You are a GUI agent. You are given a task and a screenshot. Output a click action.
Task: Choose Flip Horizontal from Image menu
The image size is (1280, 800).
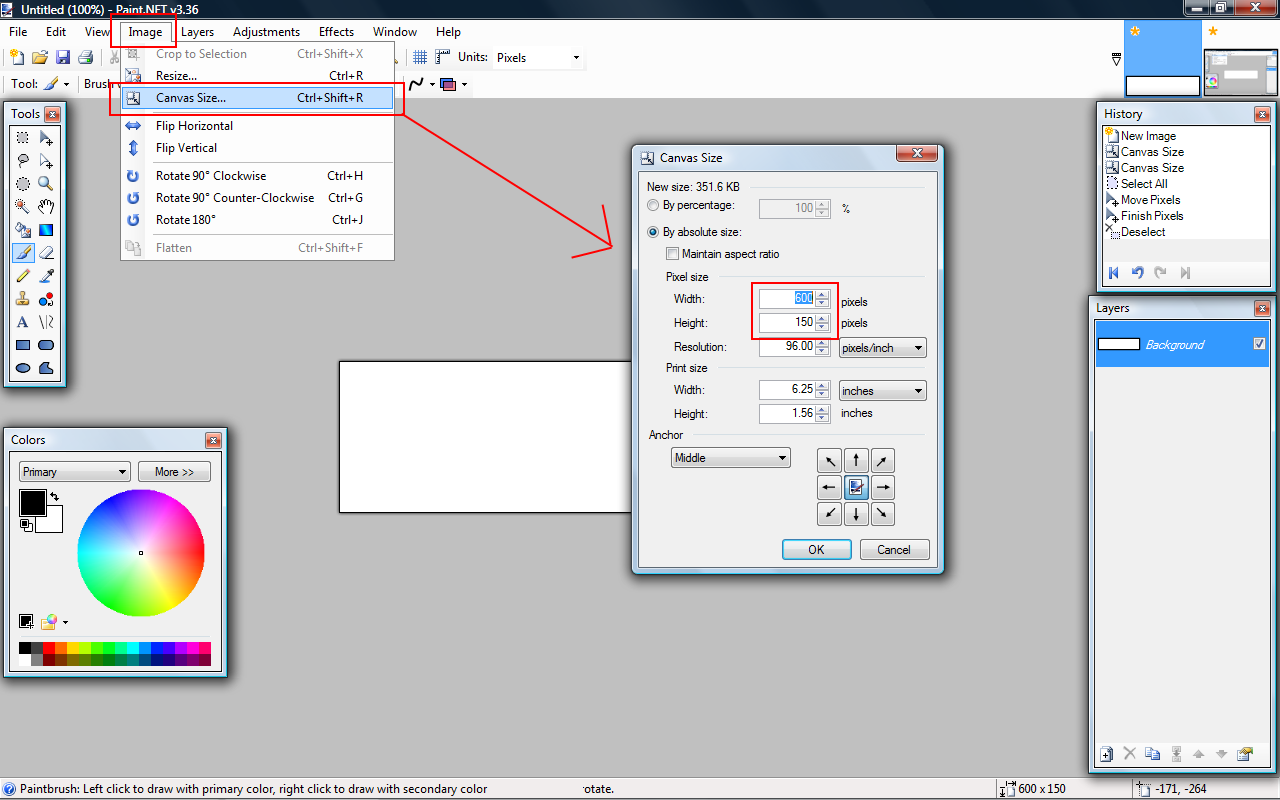click(194, 126)
